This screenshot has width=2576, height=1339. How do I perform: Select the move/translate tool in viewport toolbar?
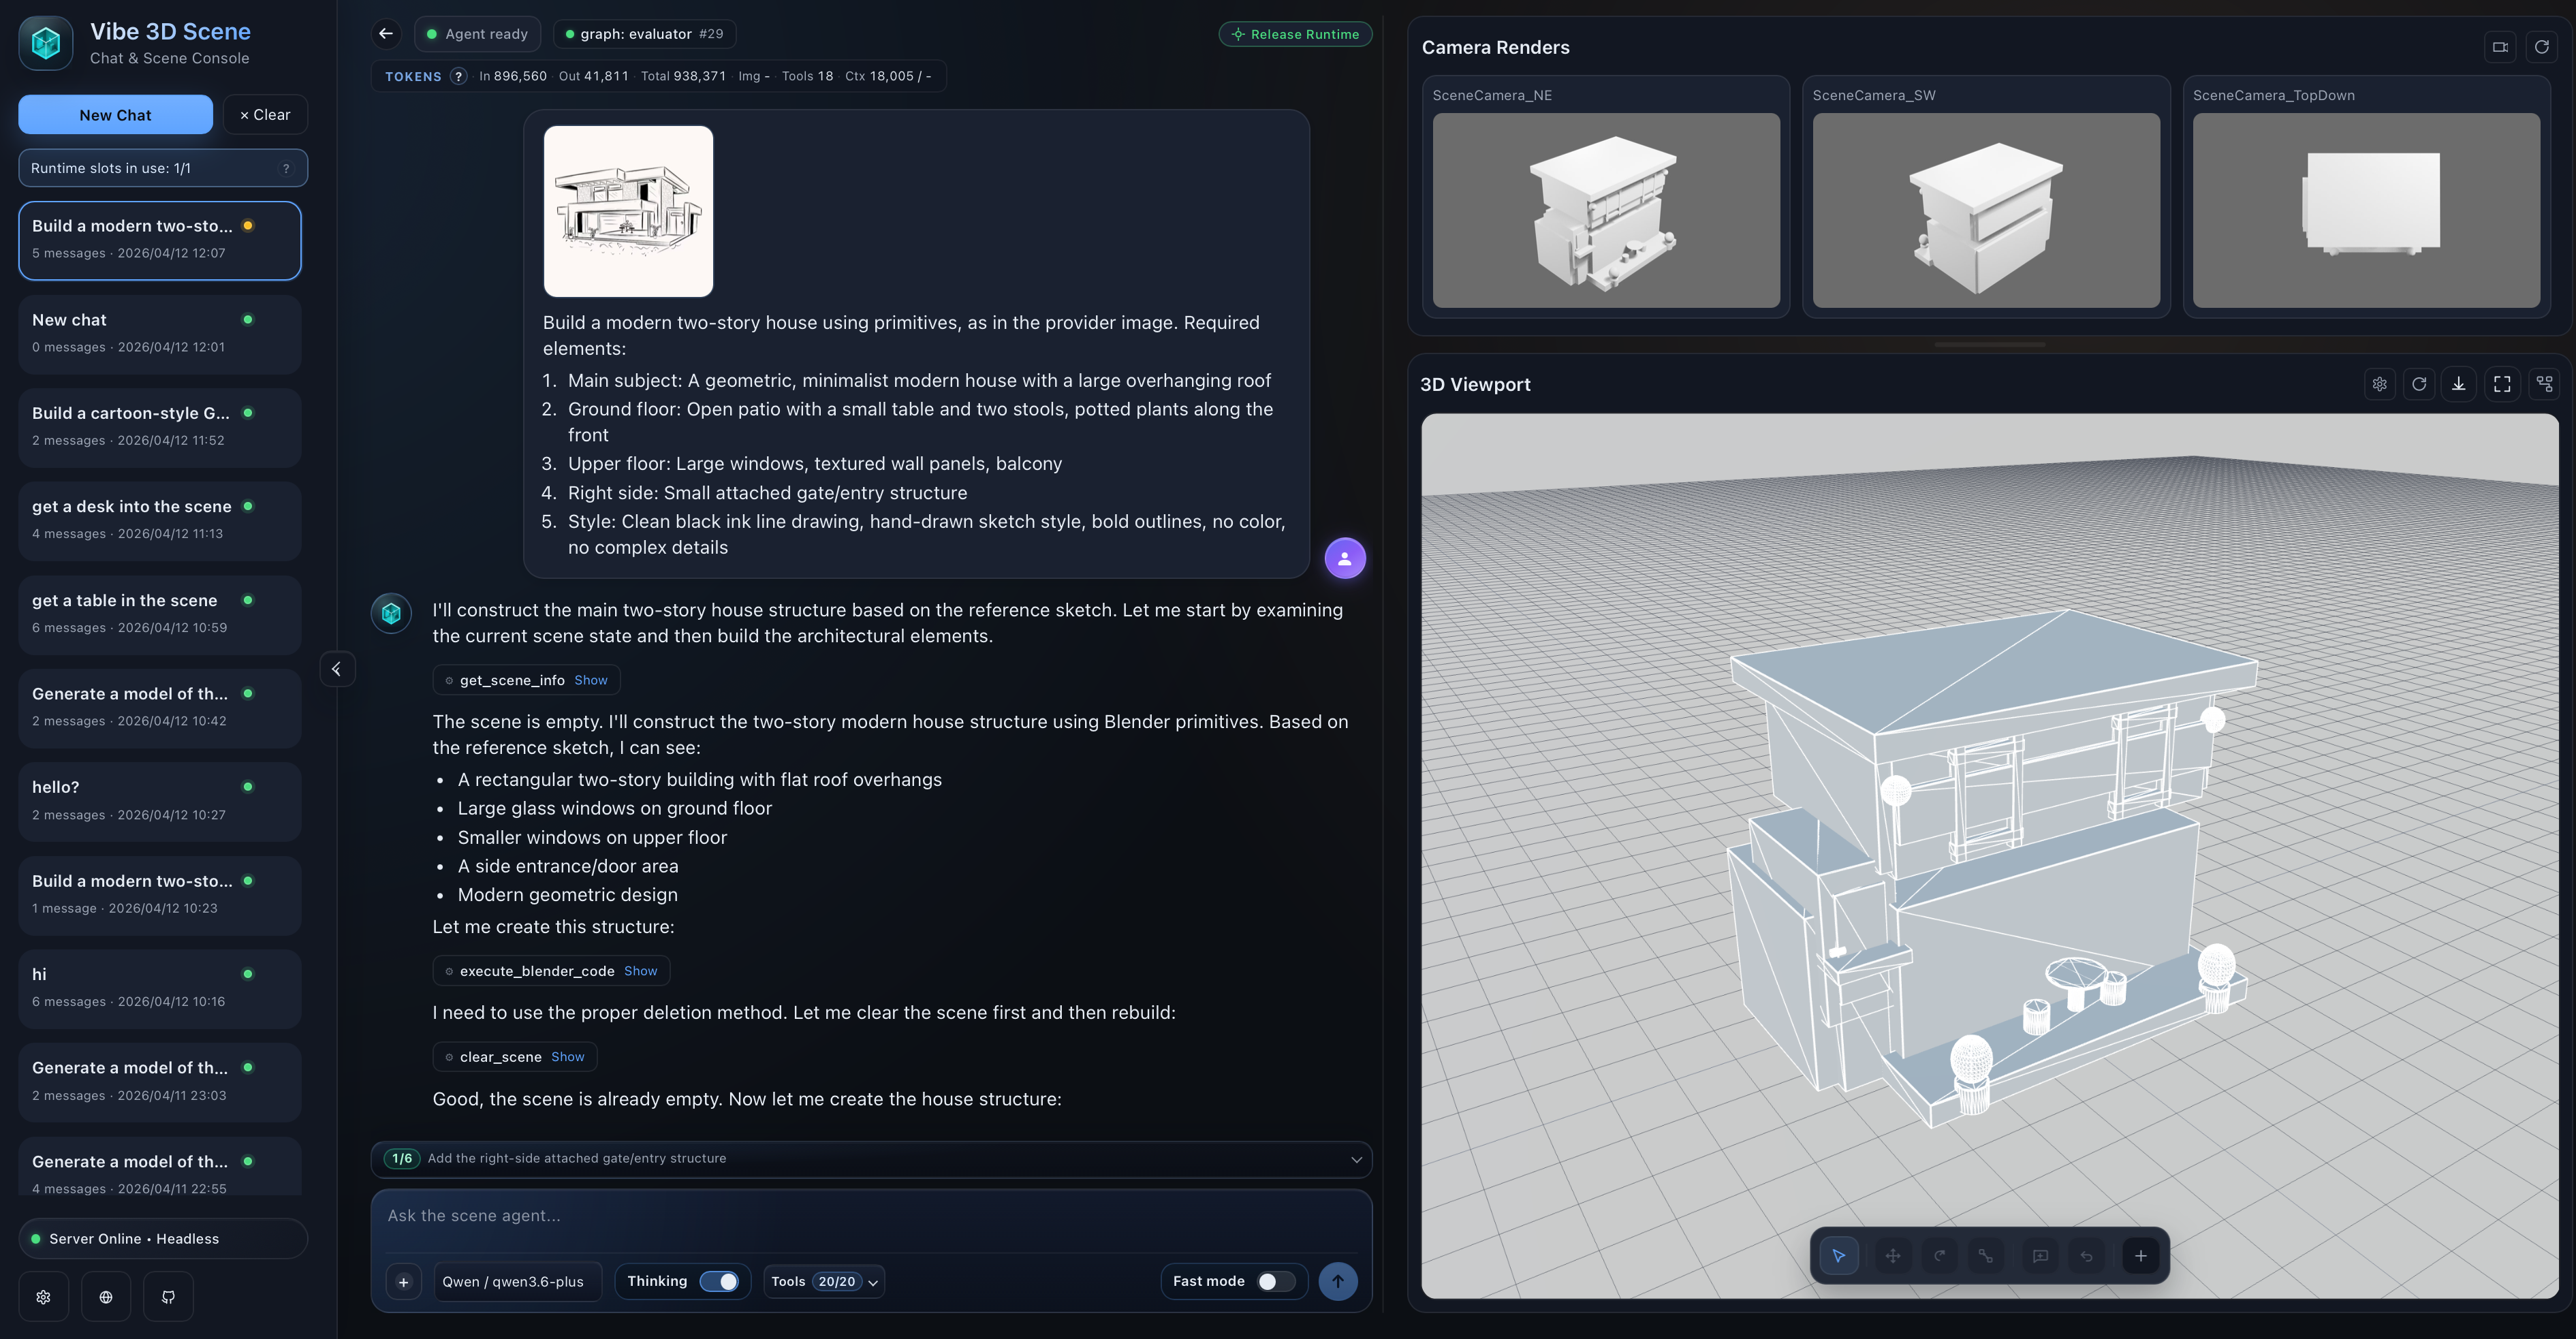click(1892, 1256)
